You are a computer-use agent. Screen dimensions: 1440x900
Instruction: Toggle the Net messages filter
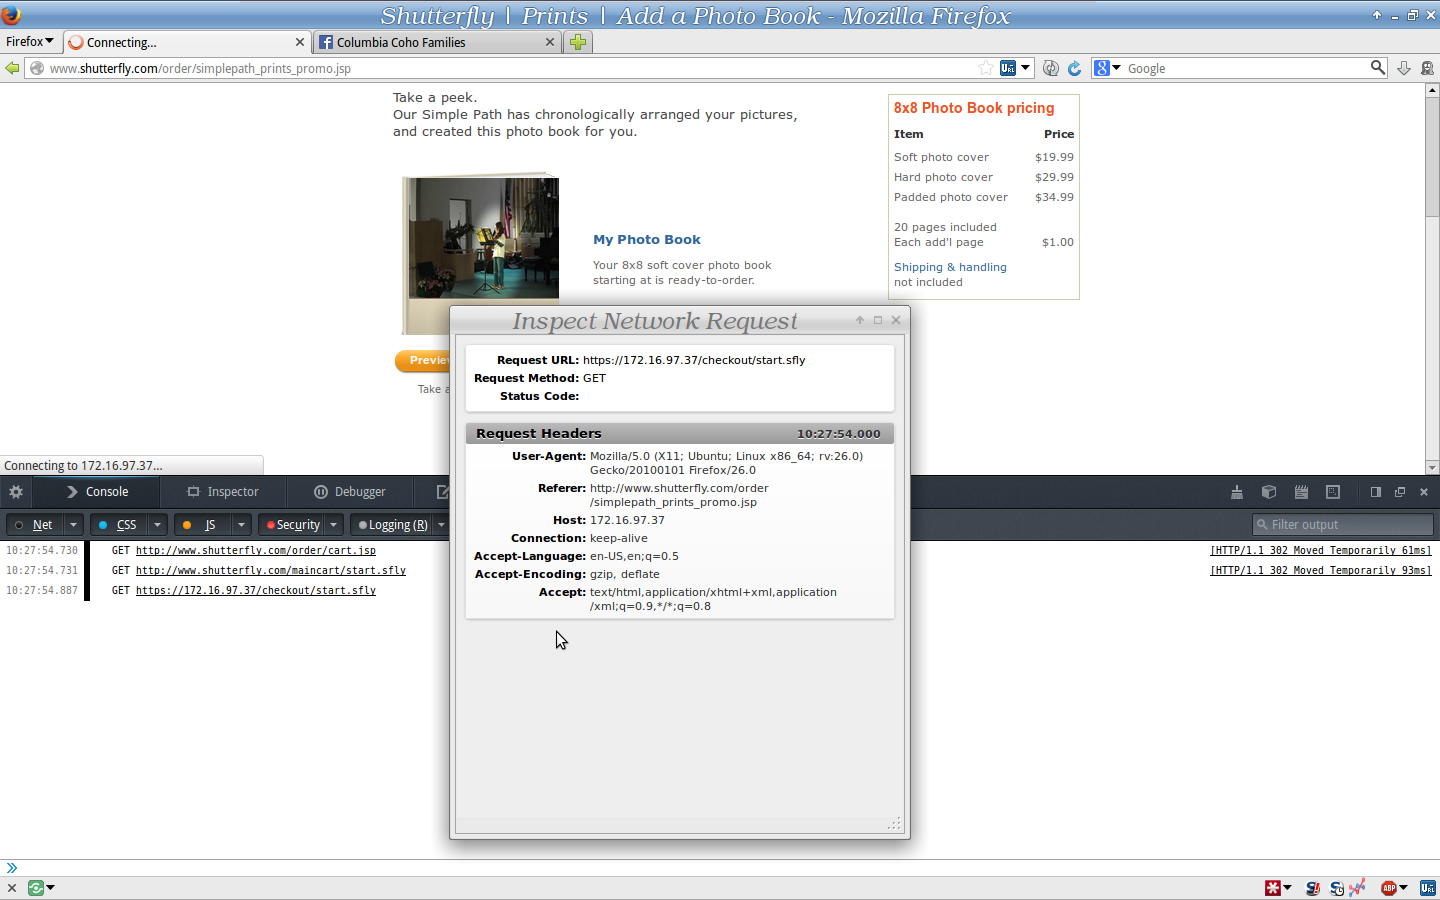tap(42, 524)
